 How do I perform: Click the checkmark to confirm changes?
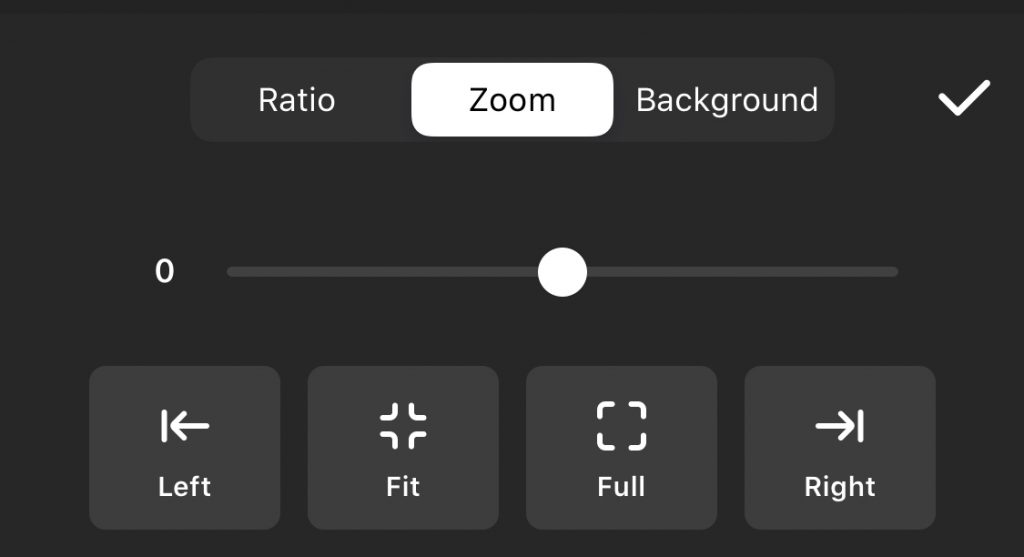[x=963, y=98]
